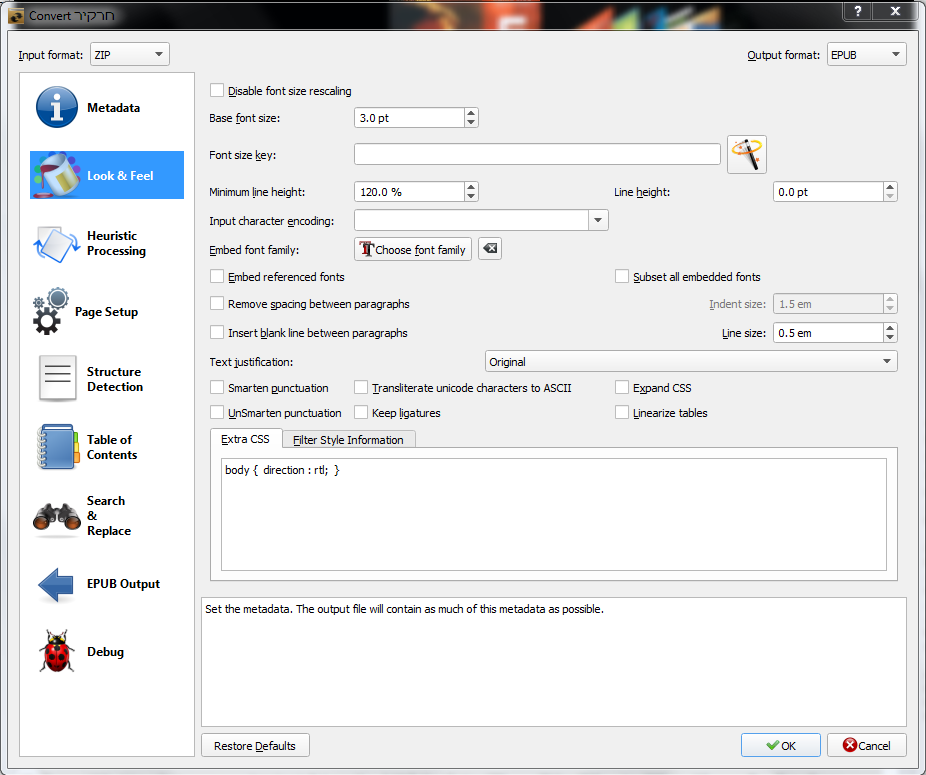Enable Insert blank line between paragraphs
The width and height of the screenshot is (926, 775).
click(x=217, y=333)
